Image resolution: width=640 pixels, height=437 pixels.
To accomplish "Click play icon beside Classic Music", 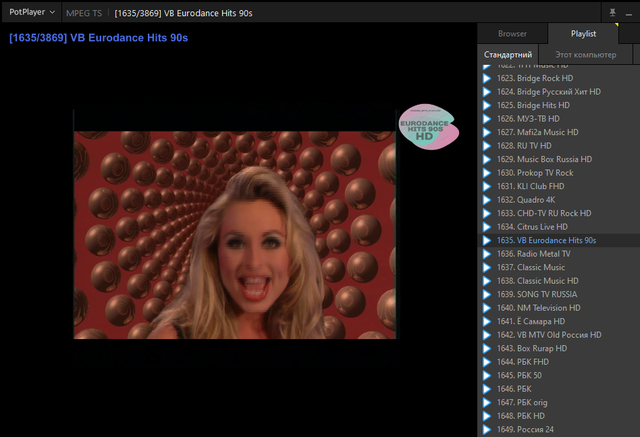I will click(x=487, y=267).
